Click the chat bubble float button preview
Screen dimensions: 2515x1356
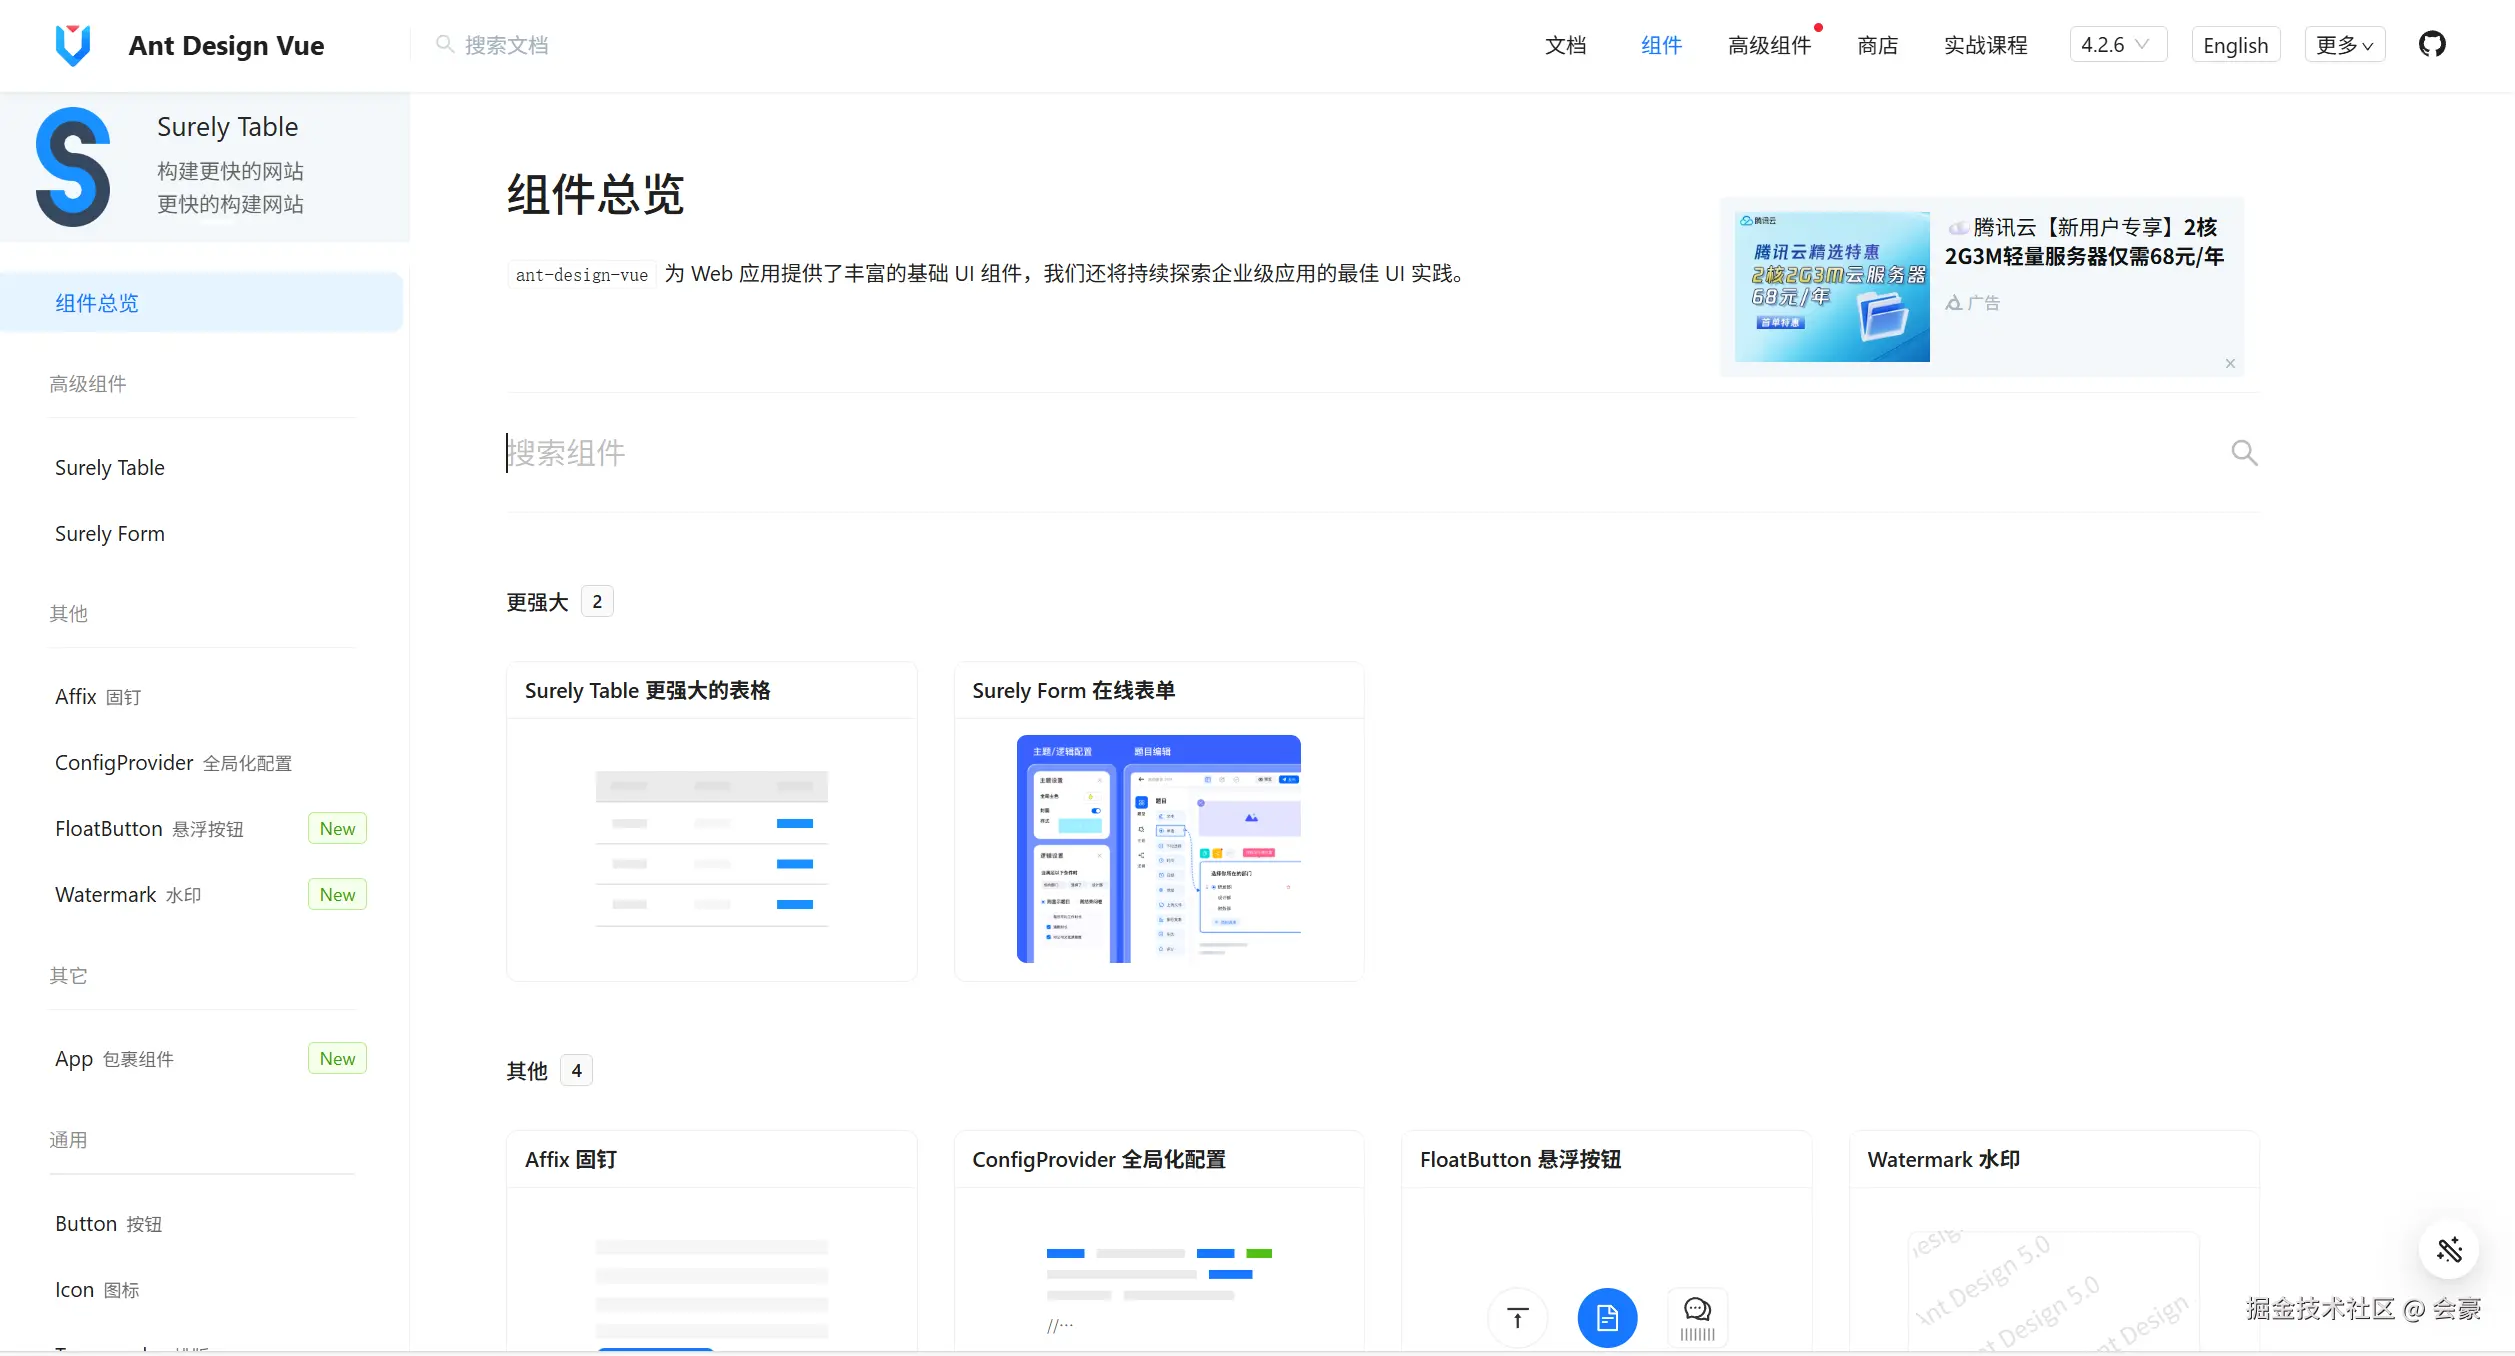point(1696,1310)
